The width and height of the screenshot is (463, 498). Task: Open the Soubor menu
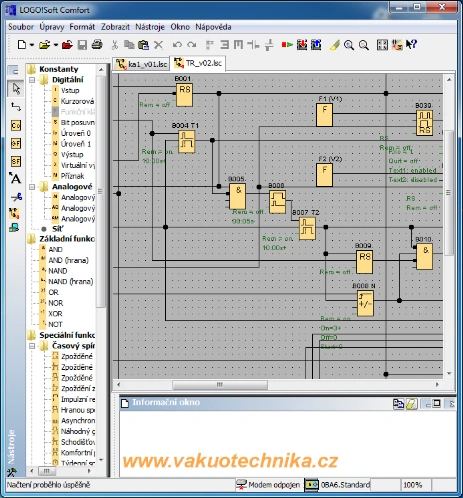click(21, 27)
